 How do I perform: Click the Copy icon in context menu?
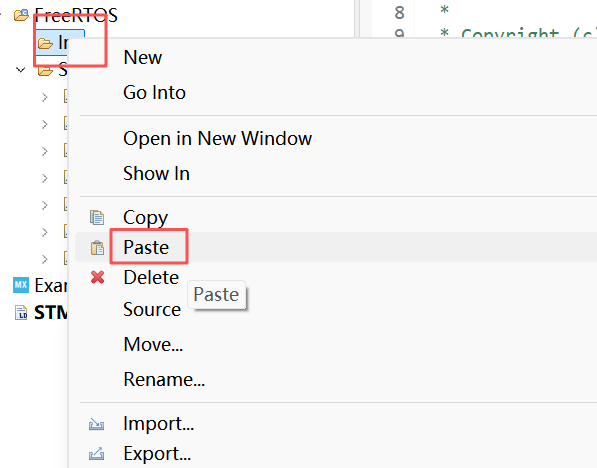click(x=97, y=217)
